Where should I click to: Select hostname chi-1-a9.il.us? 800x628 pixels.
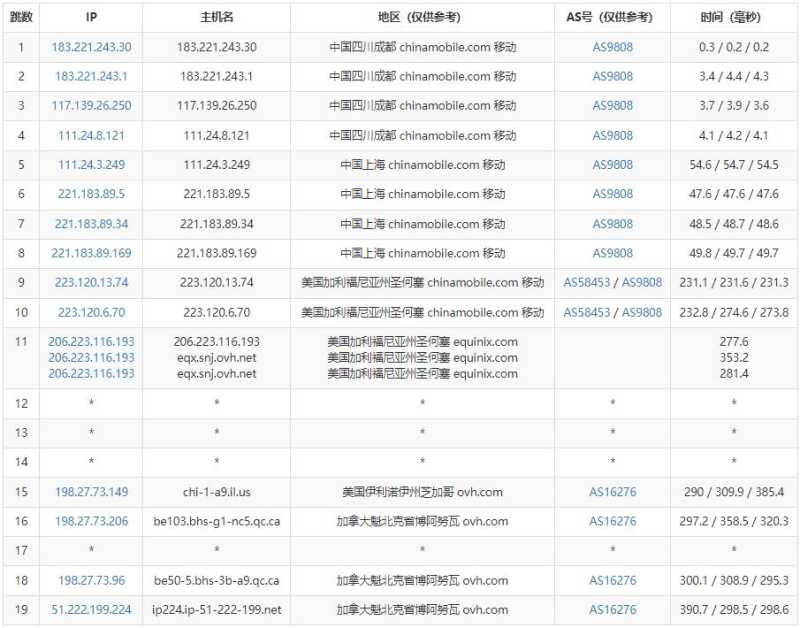click(x=216, y=492)
